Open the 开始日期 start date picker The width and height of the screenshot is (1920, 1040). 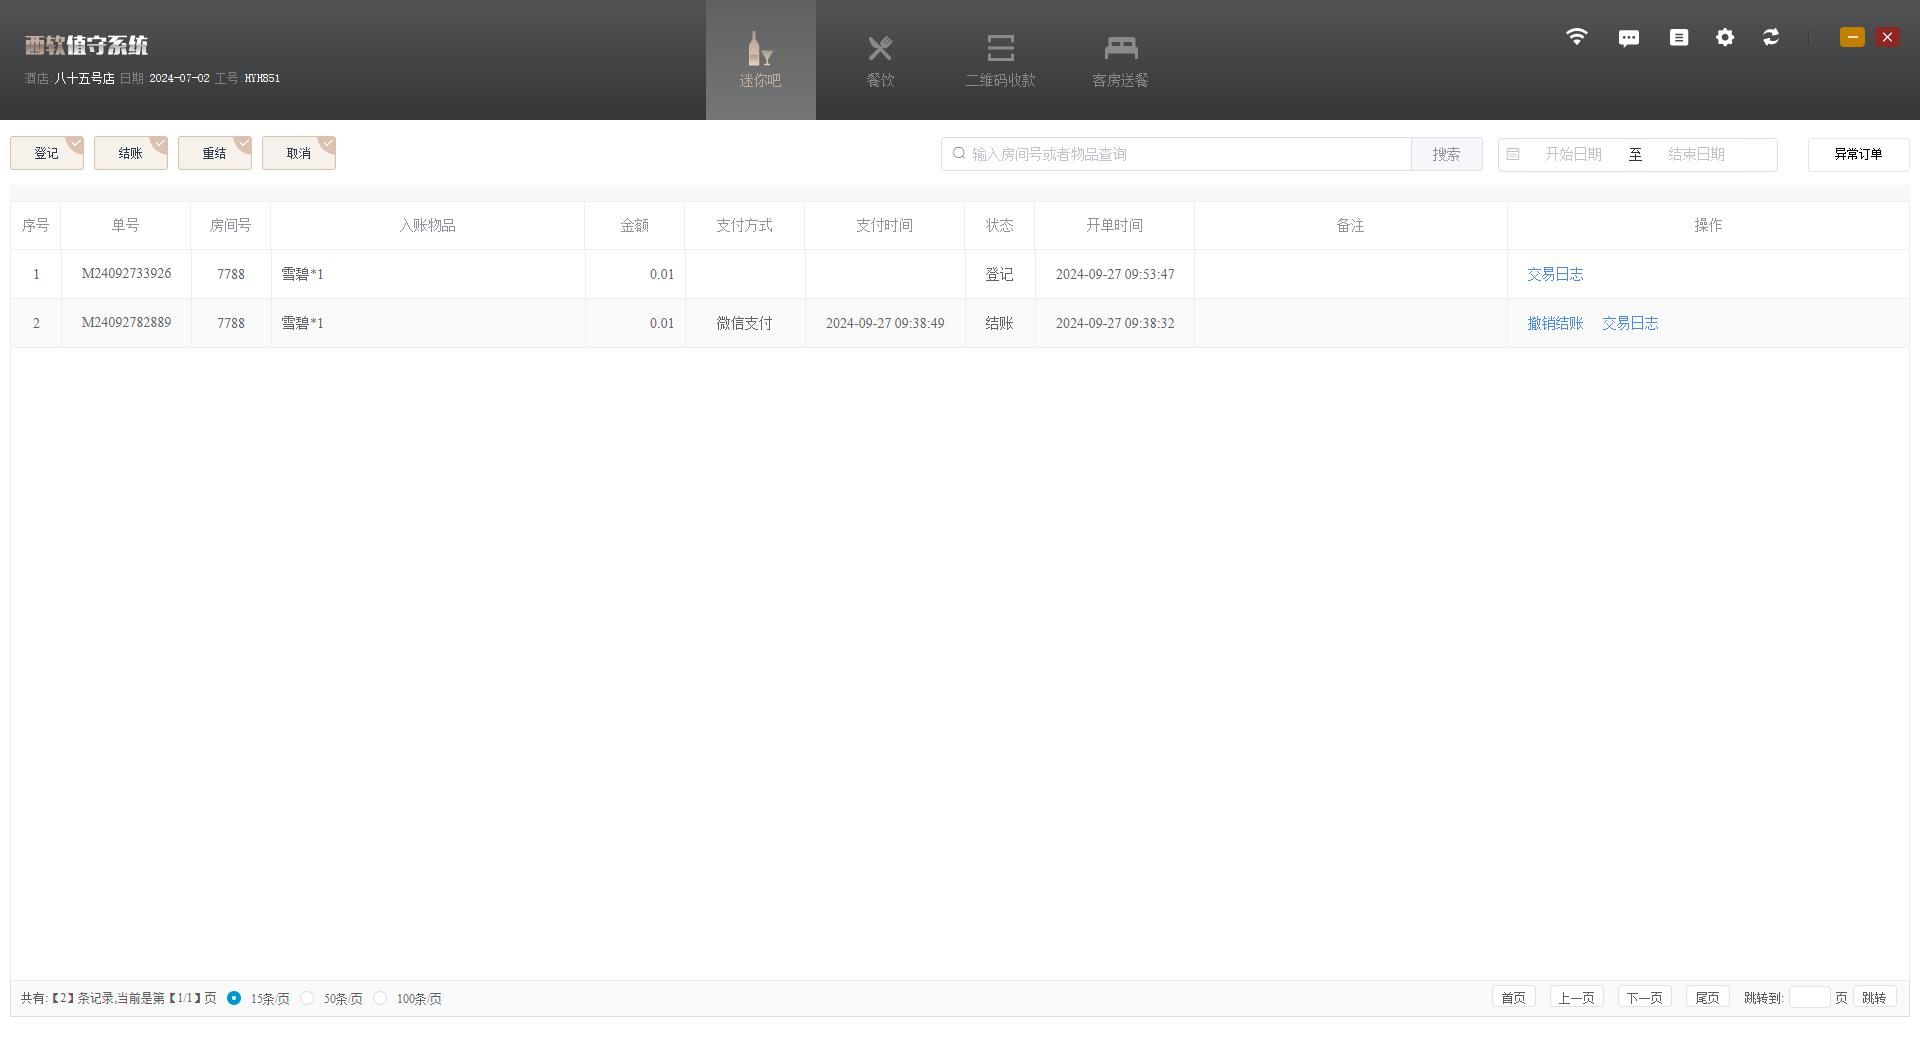click(x=1572, y=154)
